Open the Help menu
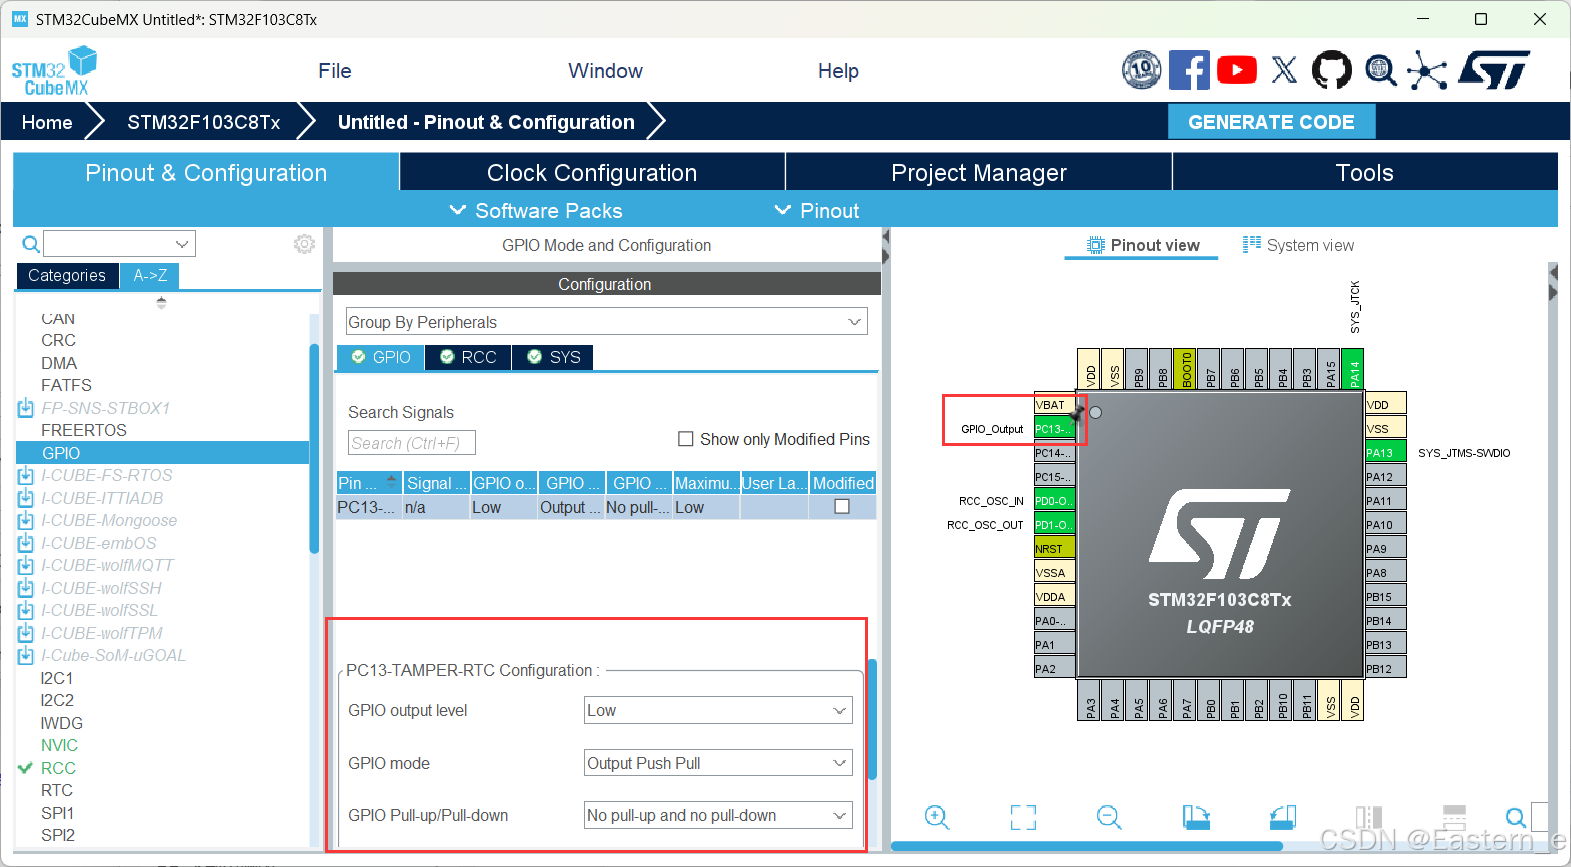The width and height of the screenshot is (1571, 867). coord(838,71)
